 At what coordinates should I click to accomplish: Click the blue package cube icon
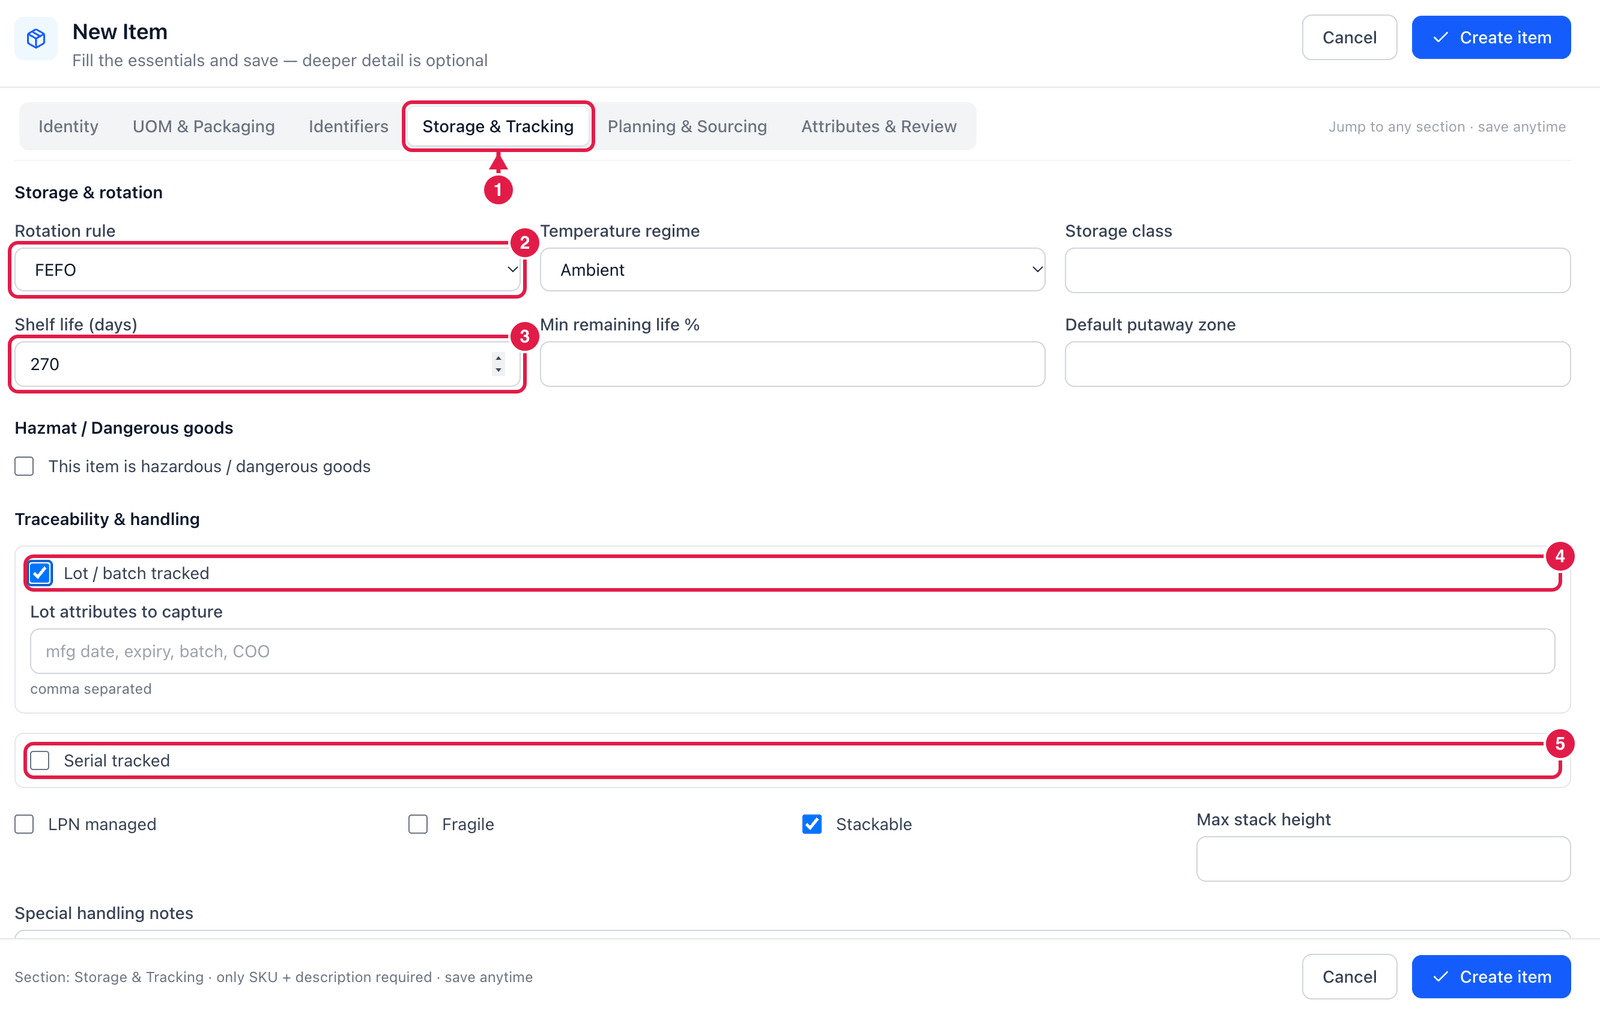click(36, 39)
